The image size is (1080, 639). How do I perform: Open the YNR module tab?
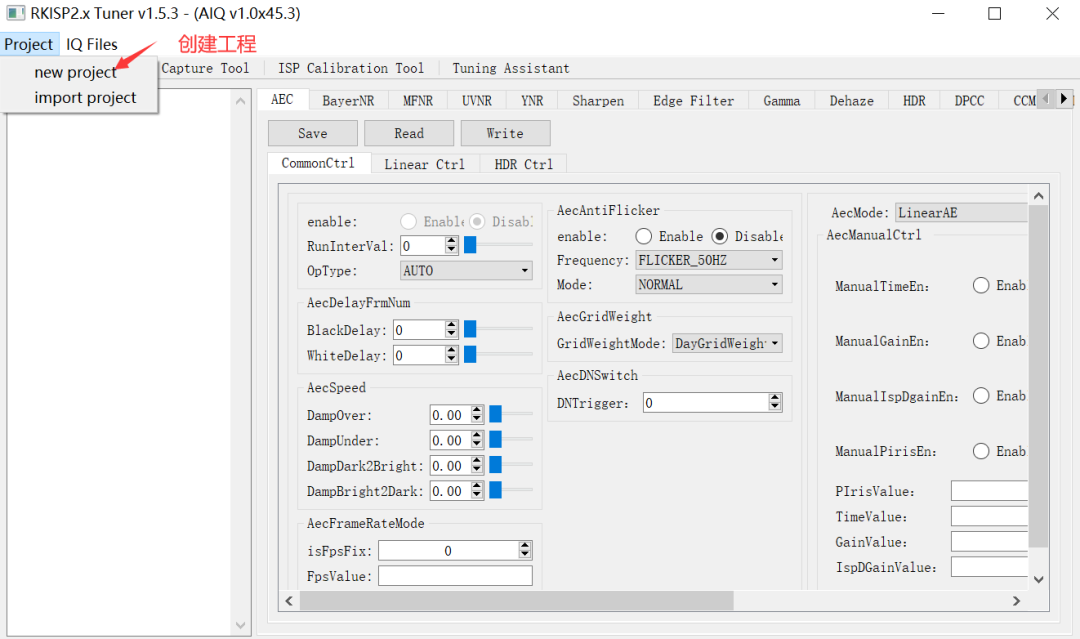(x=532, y=101)
